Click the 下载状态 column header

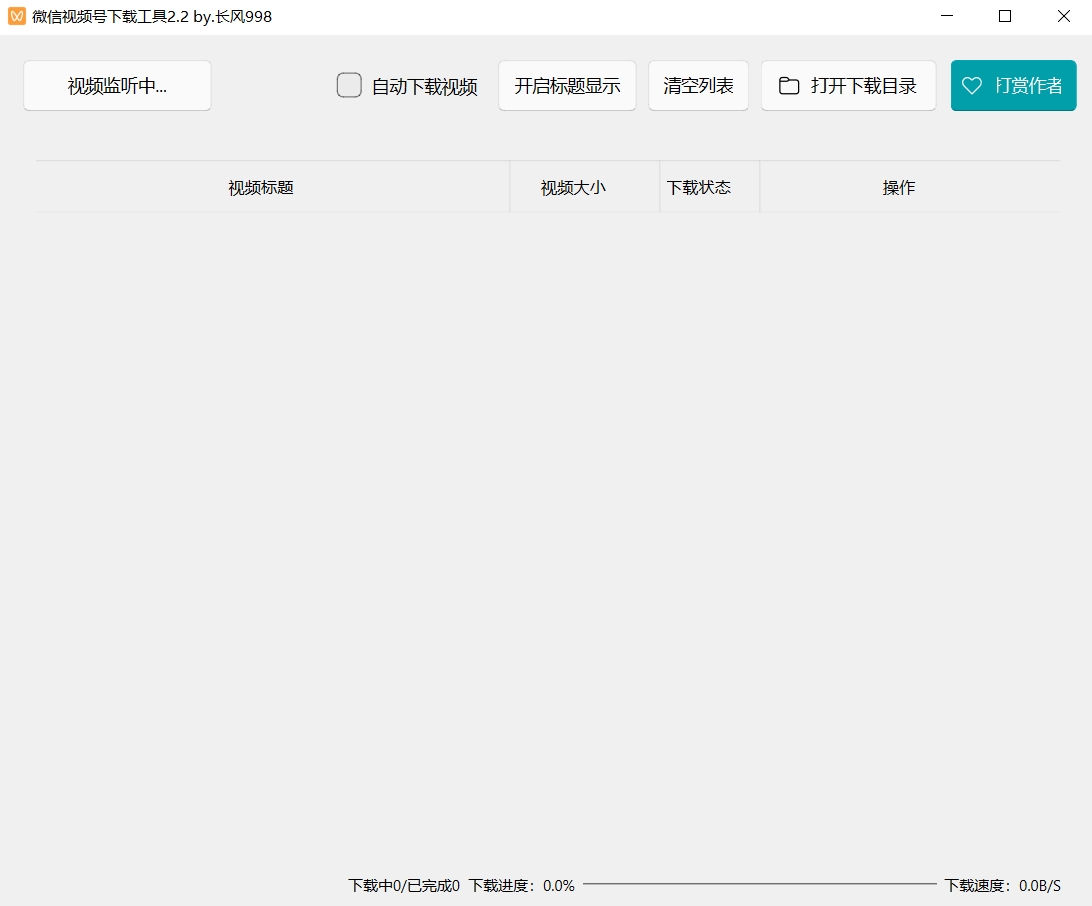699,188
